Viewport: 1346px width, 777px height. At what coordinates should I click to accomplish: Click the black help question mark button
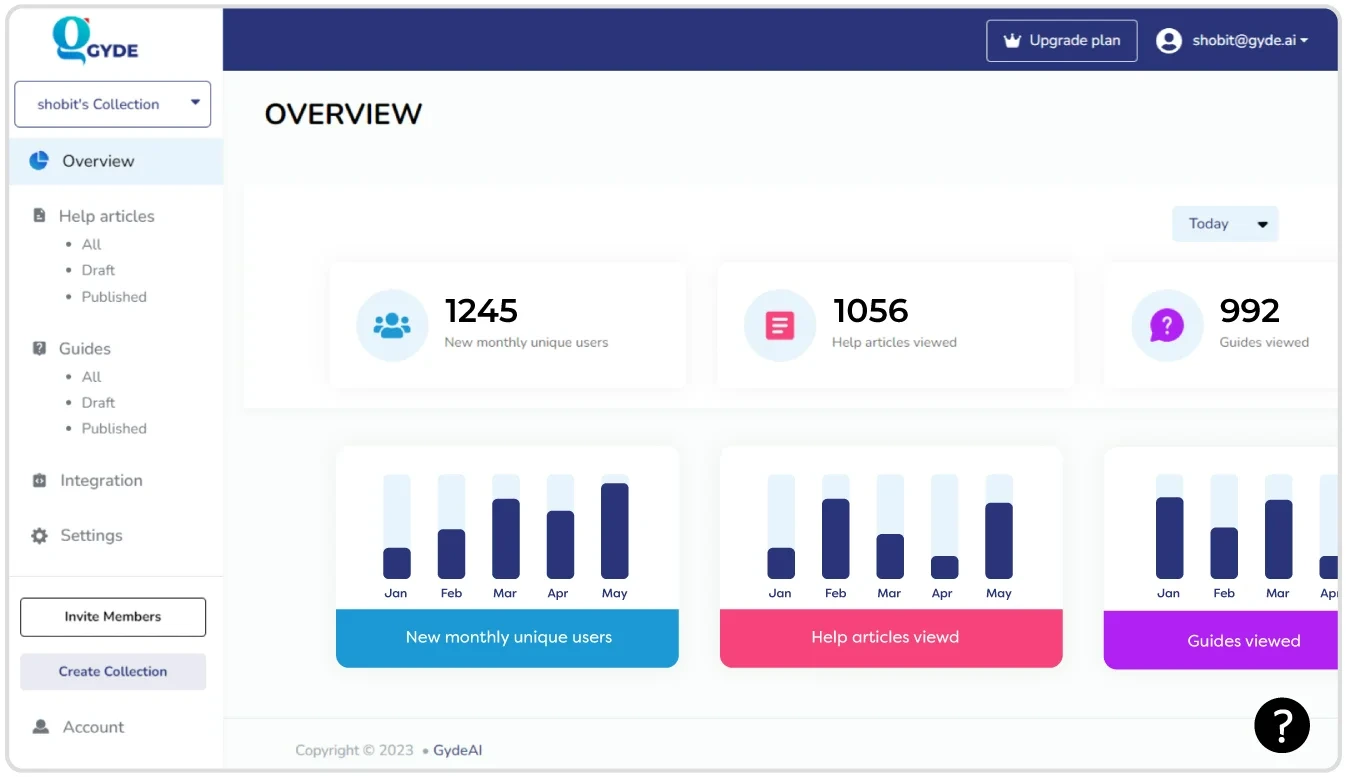click(x=1281, y=725)
